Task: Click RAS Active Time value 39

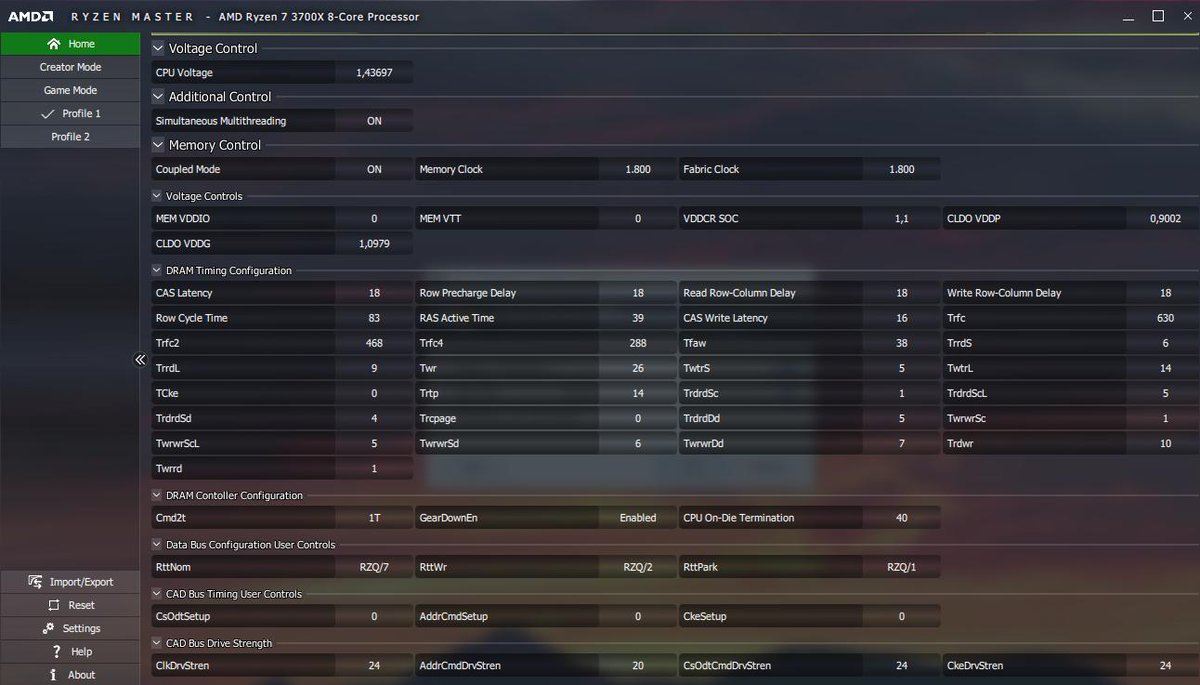Action: [638, 318]
